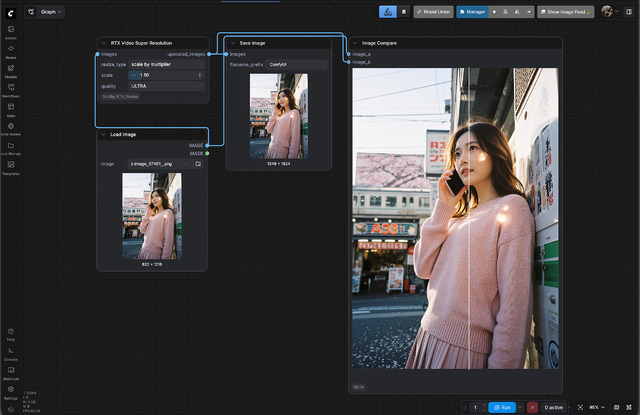Open the quality ULTRA dropdown
Screen dimensions: 640x415
click(x=165, y=86)
